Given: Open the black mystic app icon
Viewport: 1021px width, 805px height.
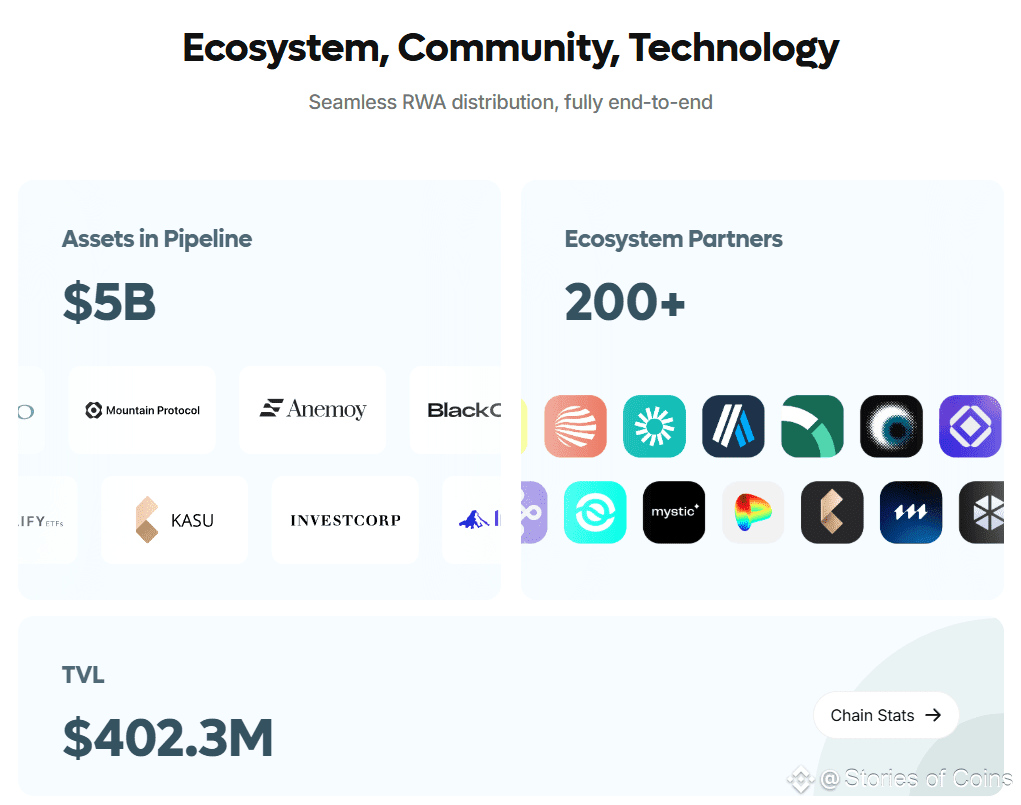Looking at the screenshot, I should [674, 512].
